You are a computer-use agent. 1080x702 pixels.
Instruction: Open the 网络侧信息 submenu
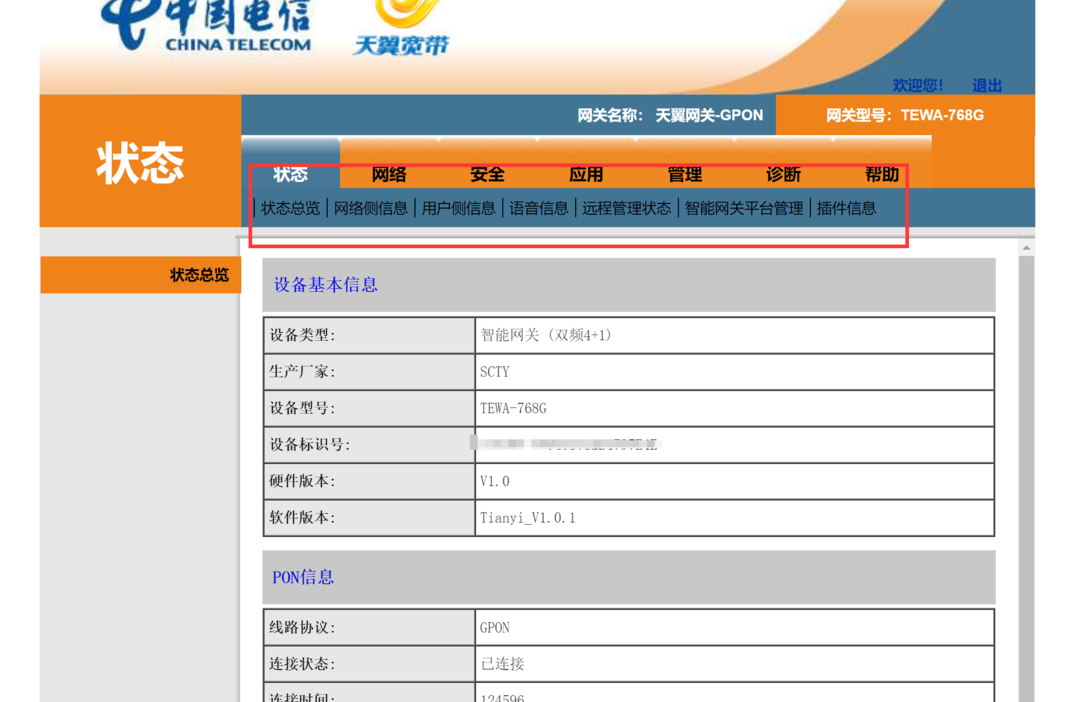(x=371, y=208)
